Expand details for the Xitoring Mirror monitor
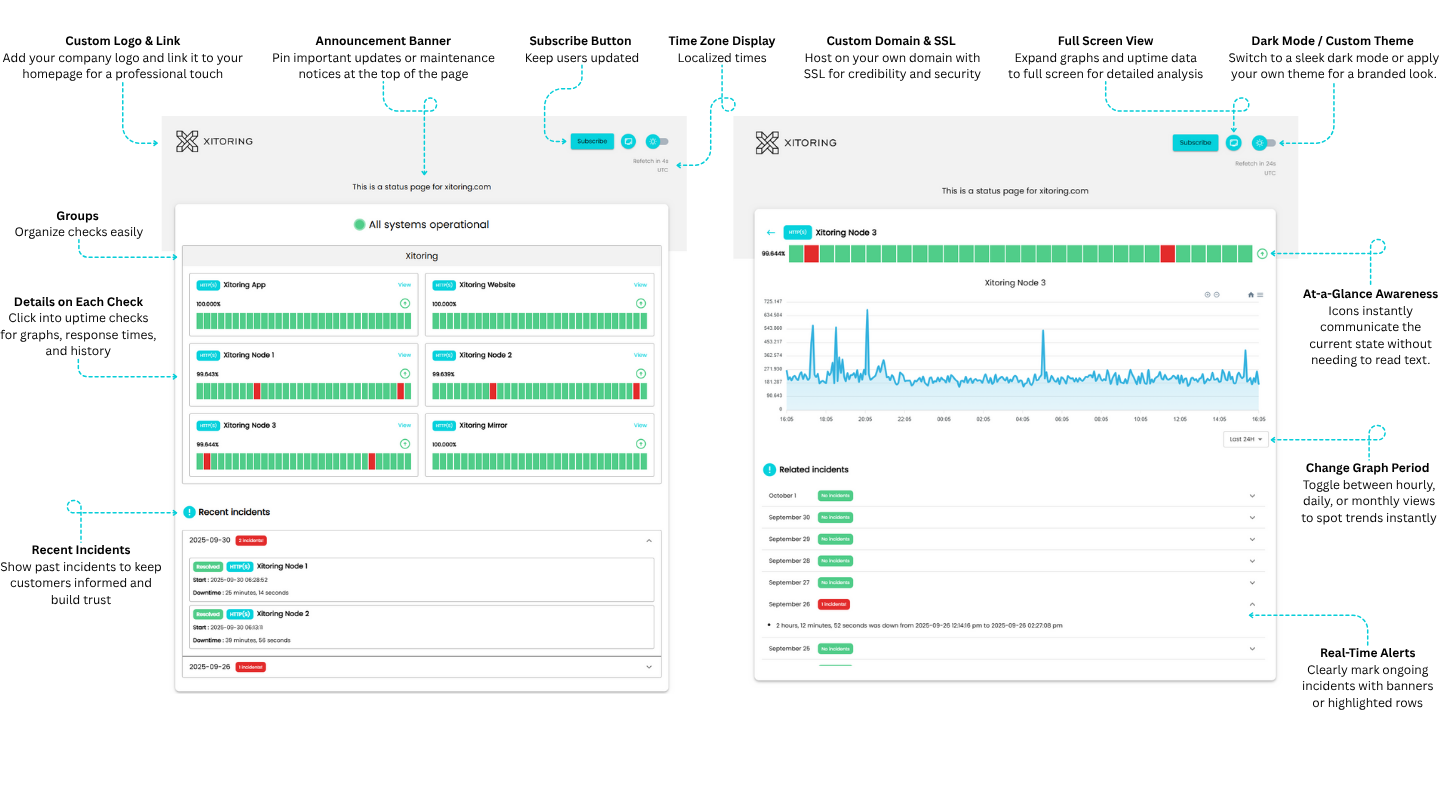 (640, 443)
